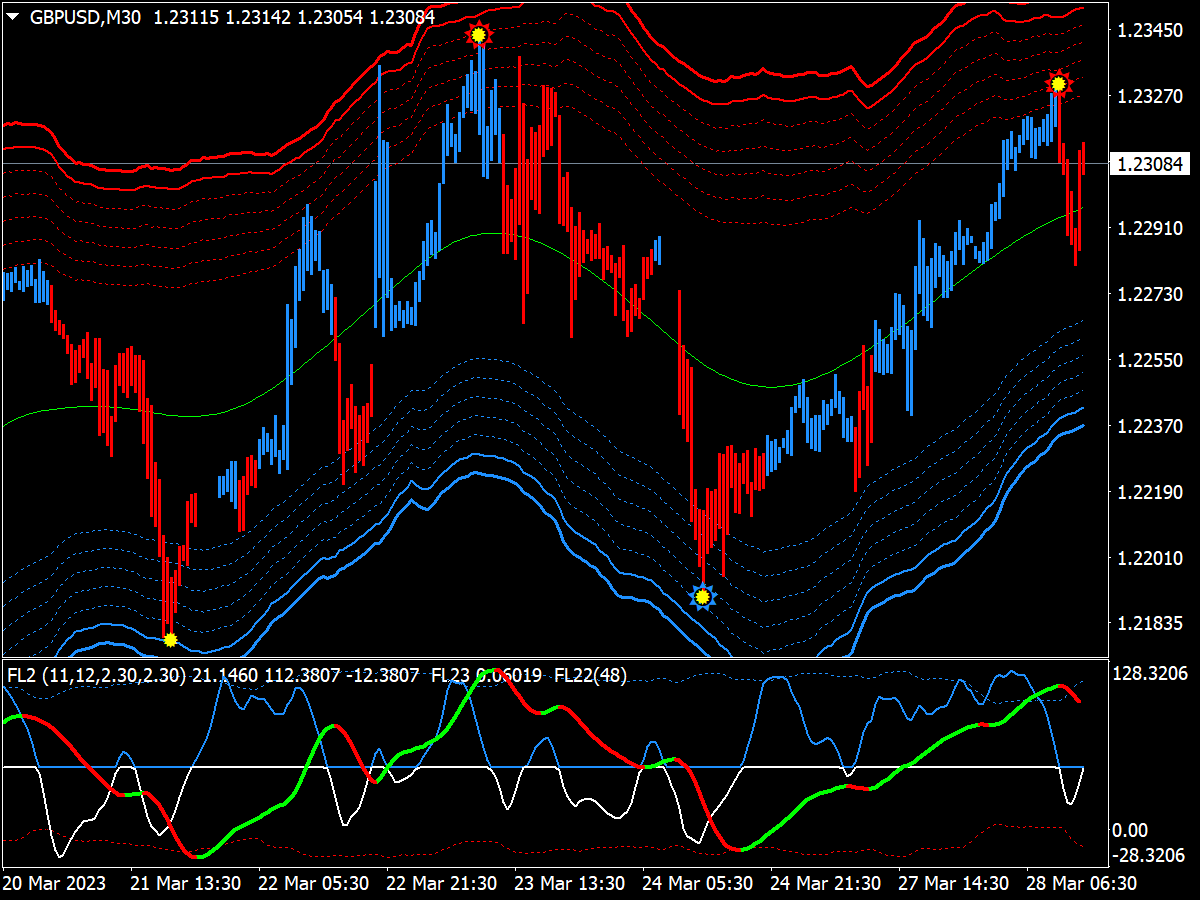Click the -28.3206 indicator scale value
Viewport: 1200px width, 900px height.
click(1150, 856)
